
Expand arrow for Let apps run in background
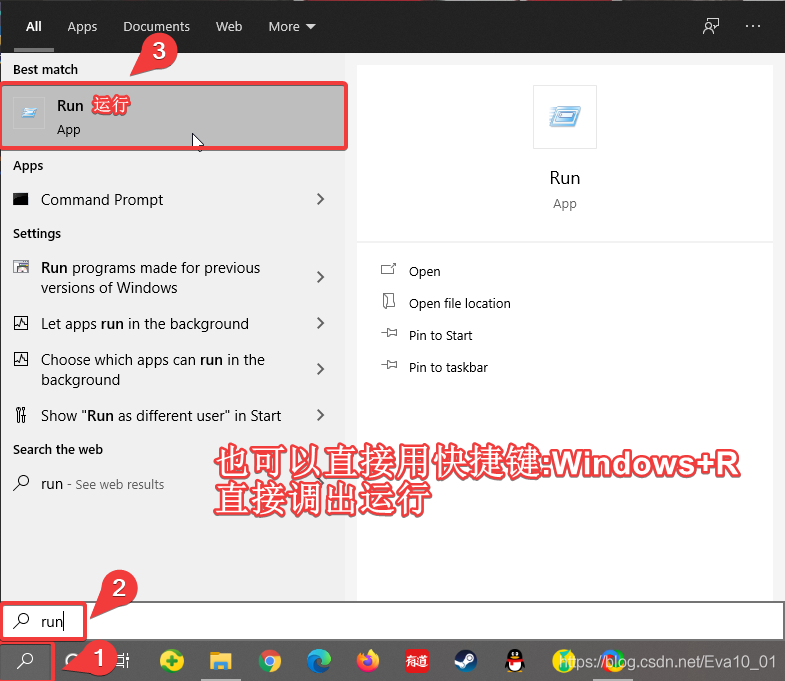coord(320,323)
